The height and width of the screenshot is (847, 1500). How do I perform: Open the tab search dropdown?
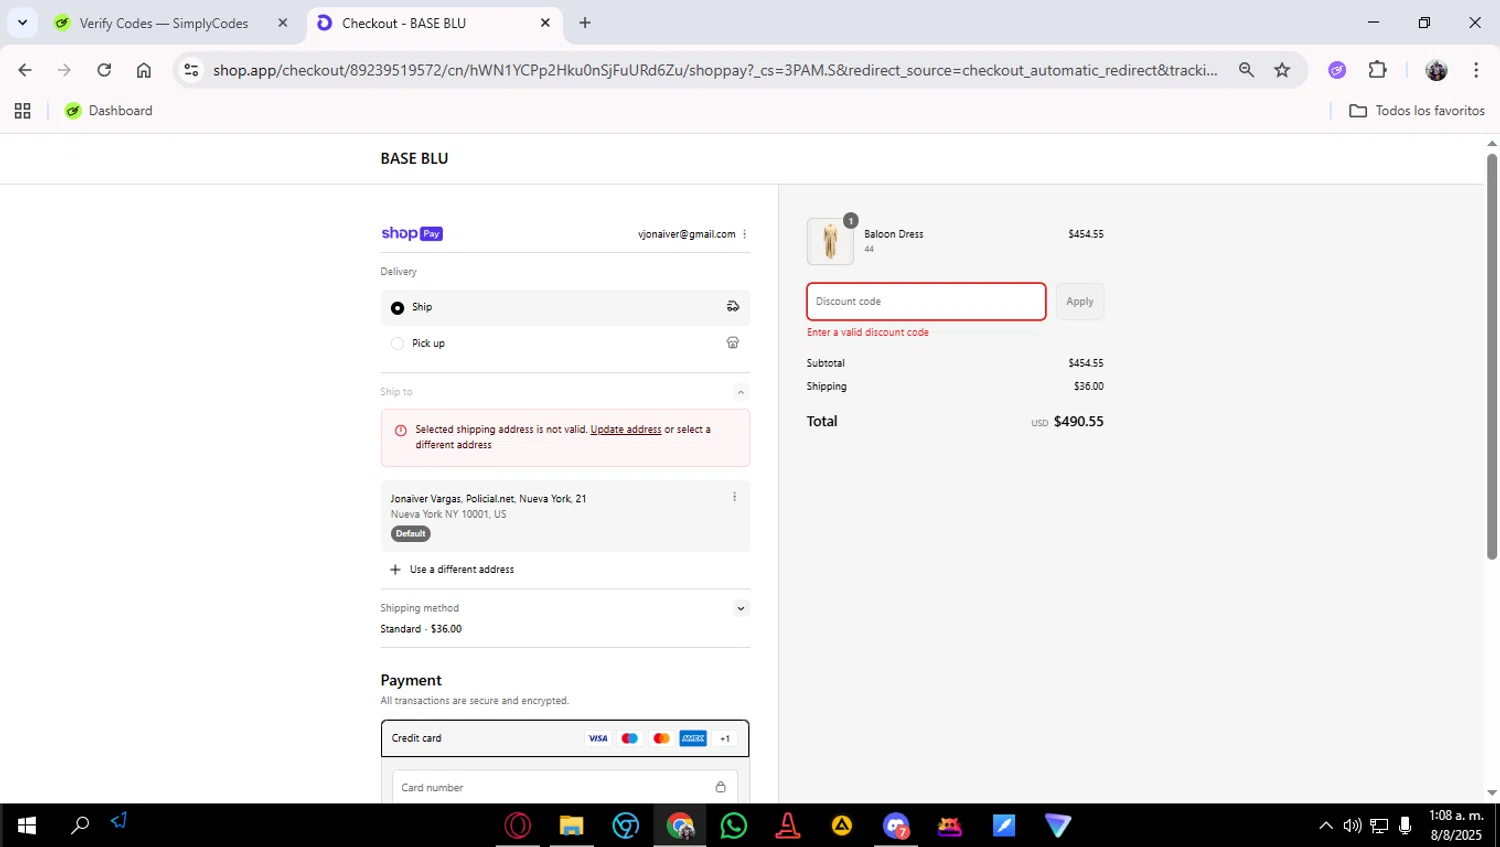22,22
